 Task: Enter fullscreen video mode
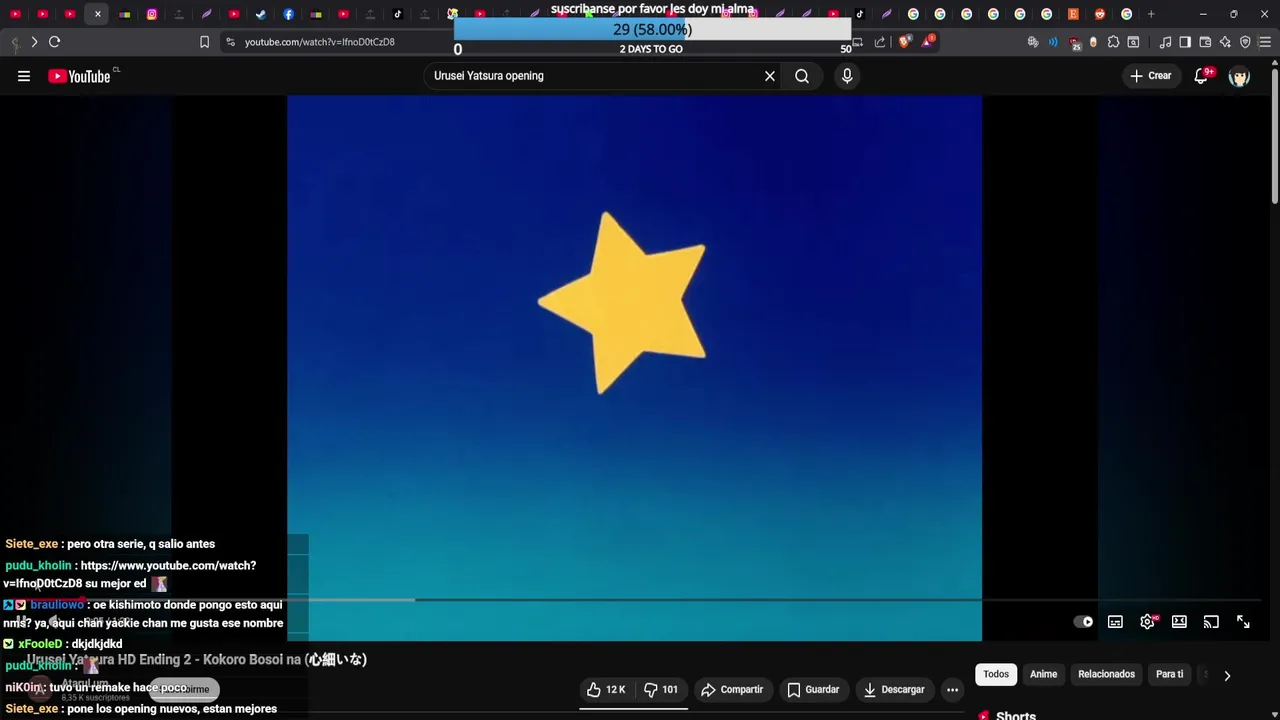click(x=1243, y=622)
